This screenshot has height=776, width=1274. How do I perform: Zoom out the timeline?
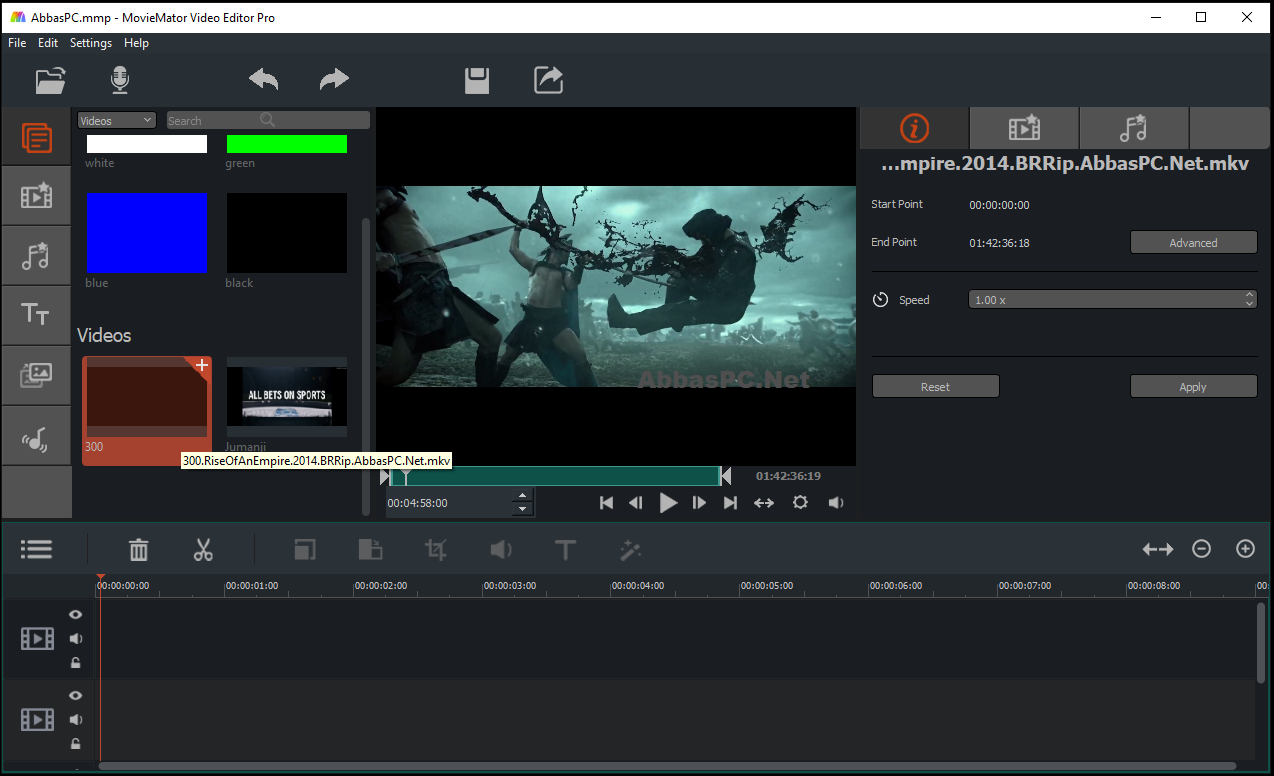(x=1202, y=549)
